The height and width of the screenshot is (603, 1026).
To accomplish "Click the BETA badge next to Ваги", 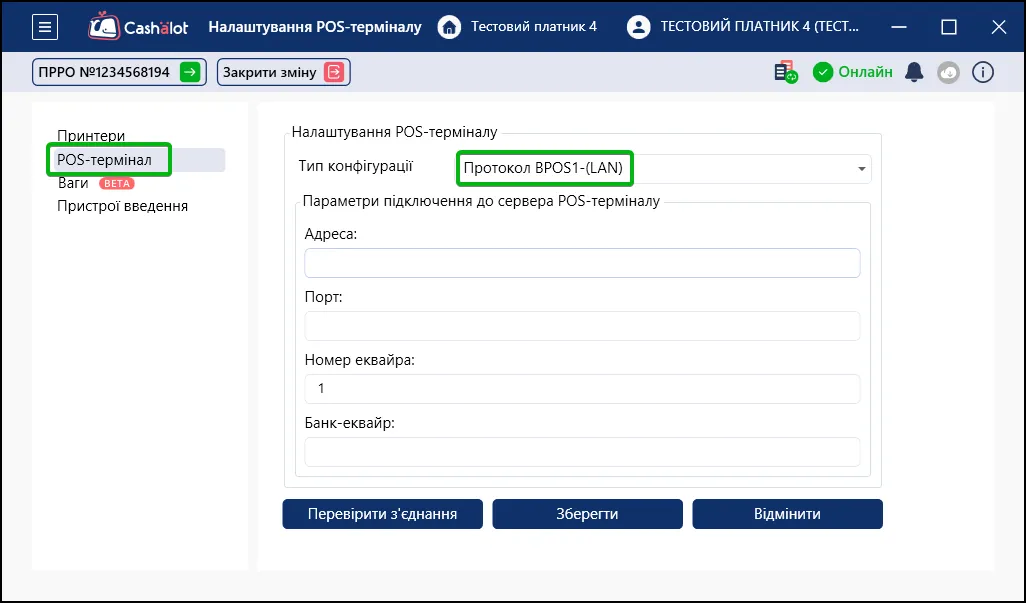I will (x=117, y=183).
